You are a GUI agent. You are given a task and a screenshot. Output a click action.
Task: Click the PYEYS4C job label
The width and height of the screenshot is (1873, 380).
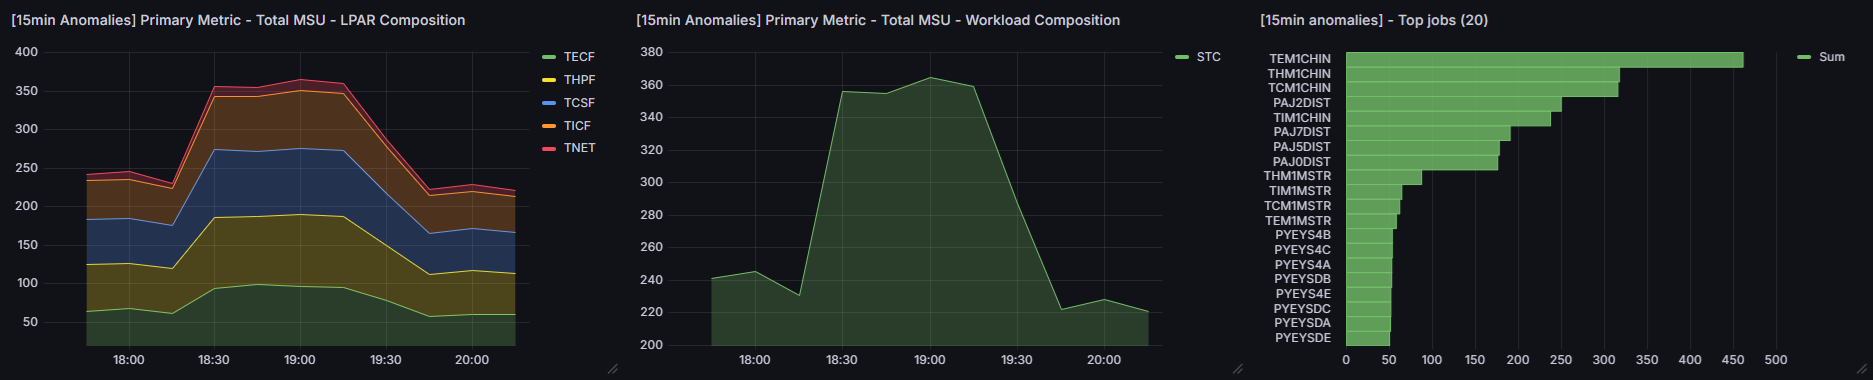[1302, 250]
